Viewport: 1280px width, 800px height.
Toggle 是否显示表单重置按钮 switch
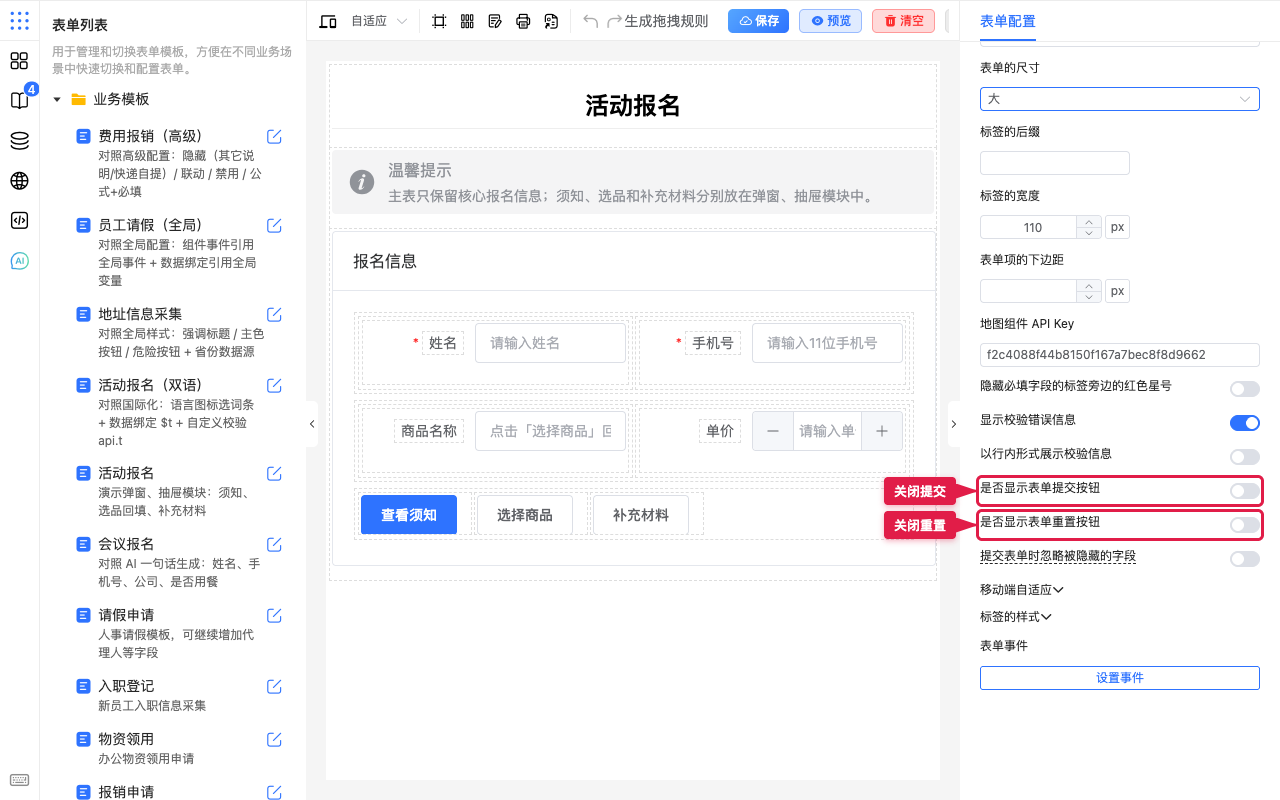point(1245,525)
